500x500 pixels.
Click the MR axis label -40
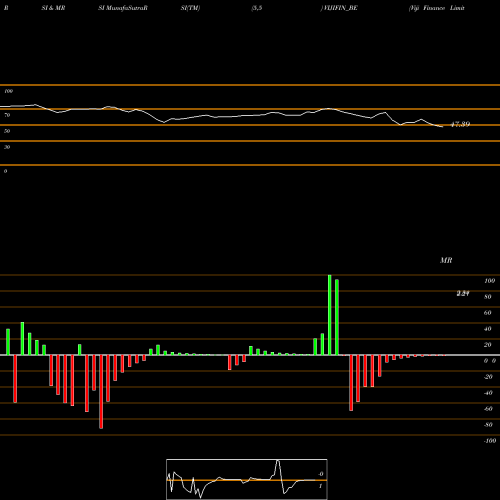pos(488,393)
